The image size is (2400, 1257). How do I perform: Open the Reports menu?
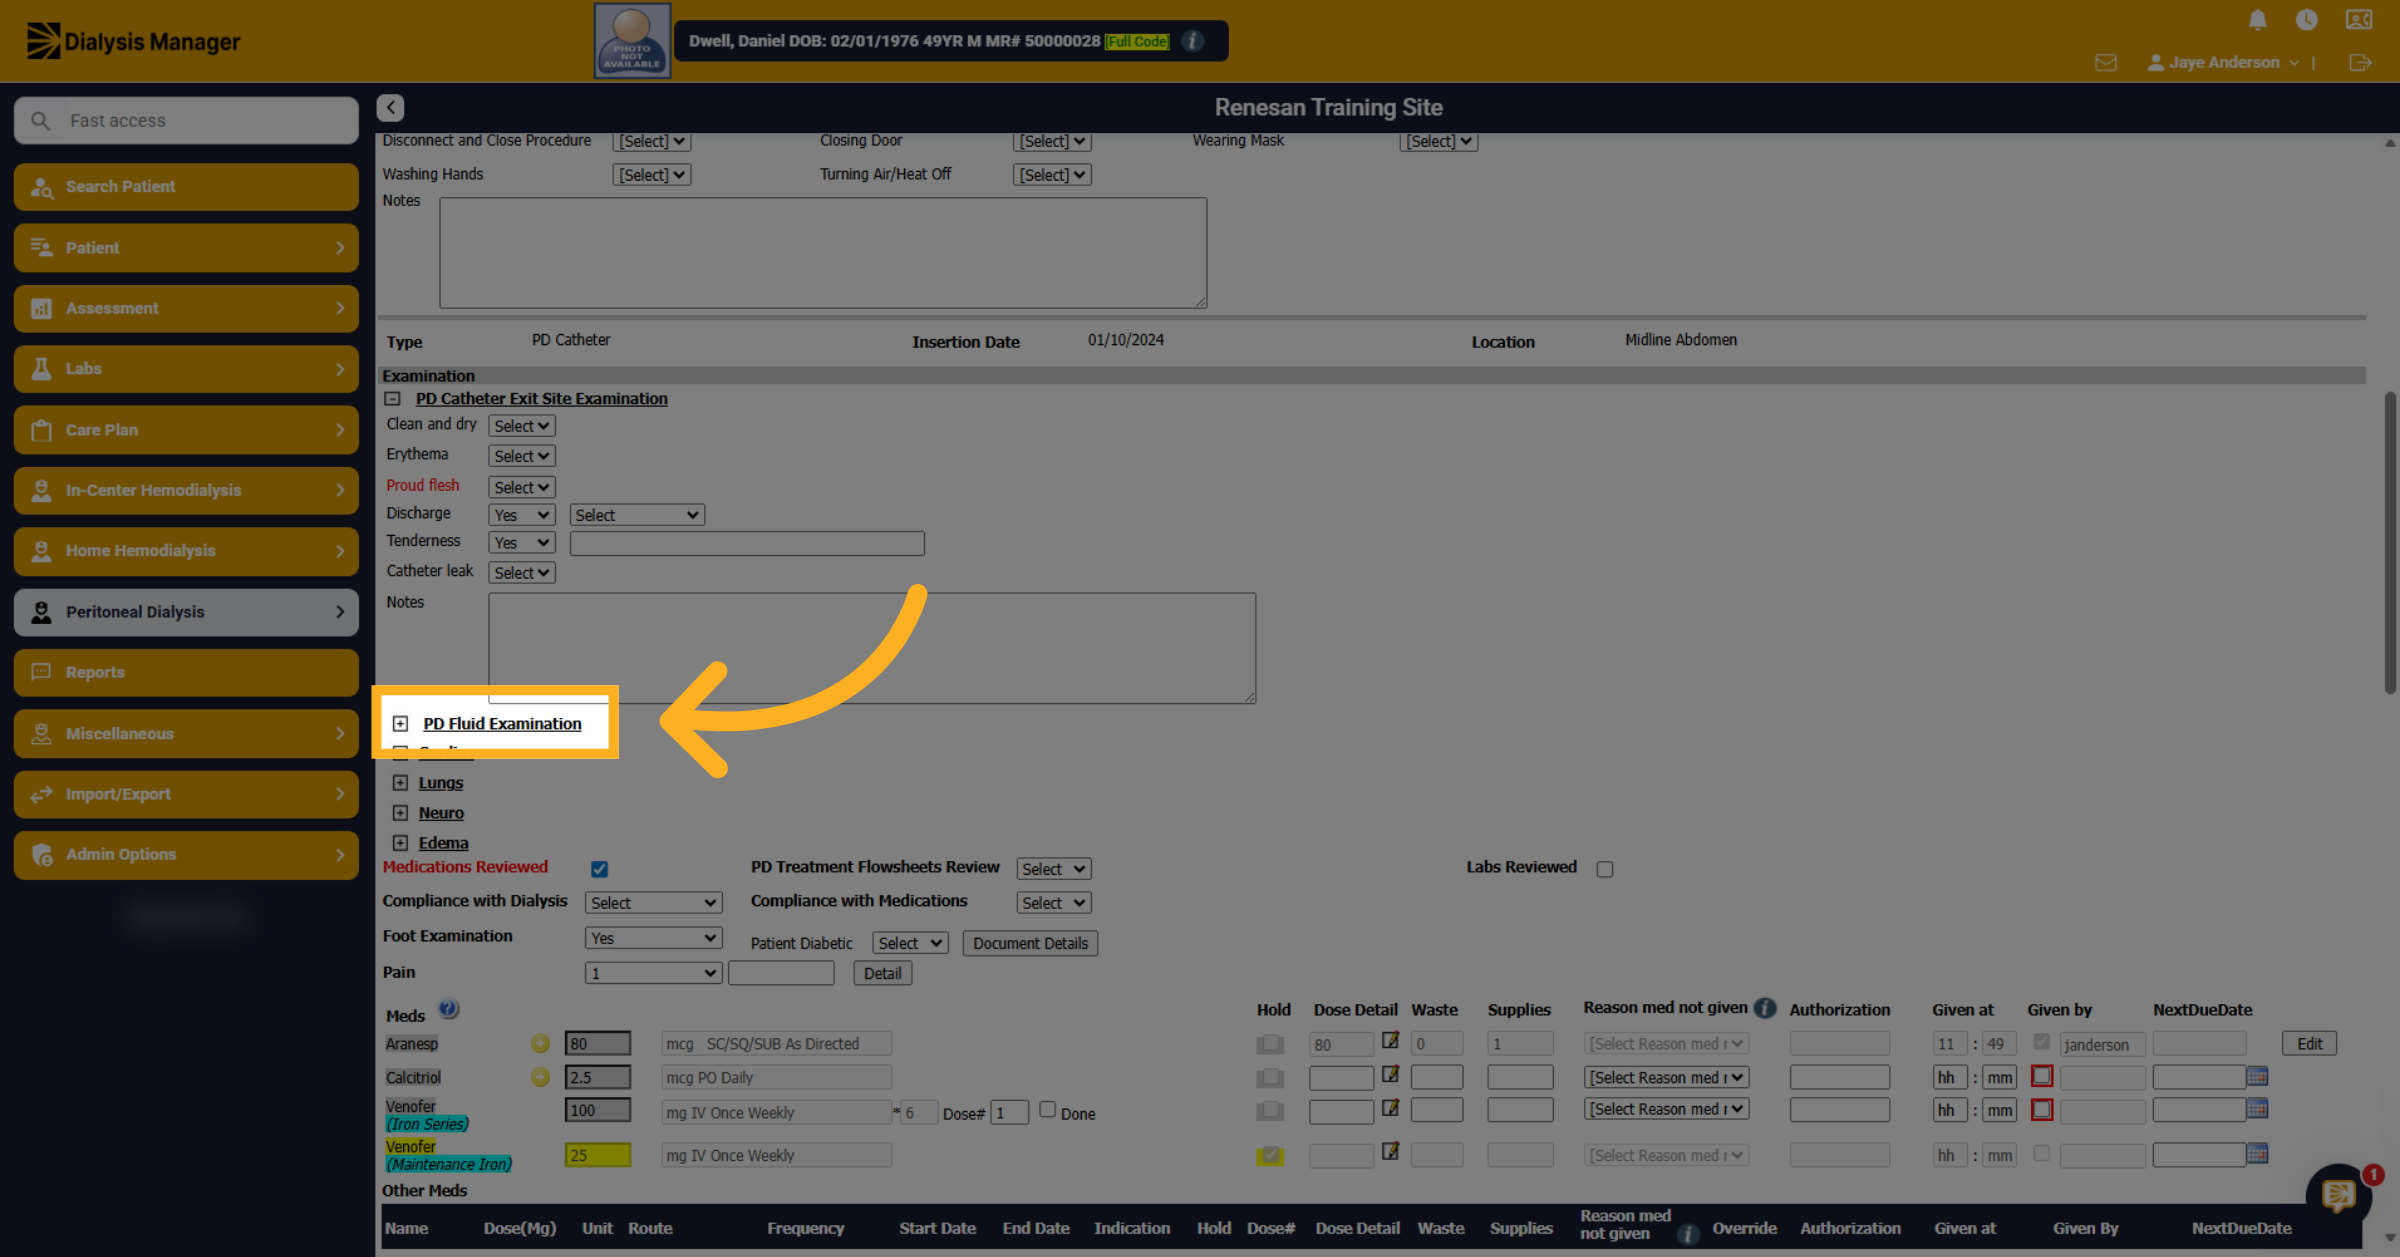[x=186, y=672]
